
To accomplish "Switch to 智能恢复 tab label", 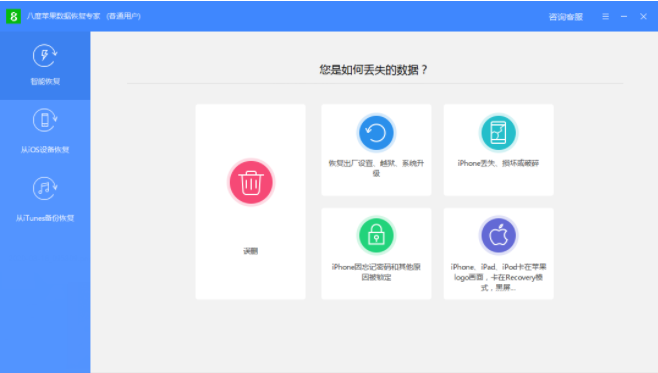I will [x=45, y=81].
